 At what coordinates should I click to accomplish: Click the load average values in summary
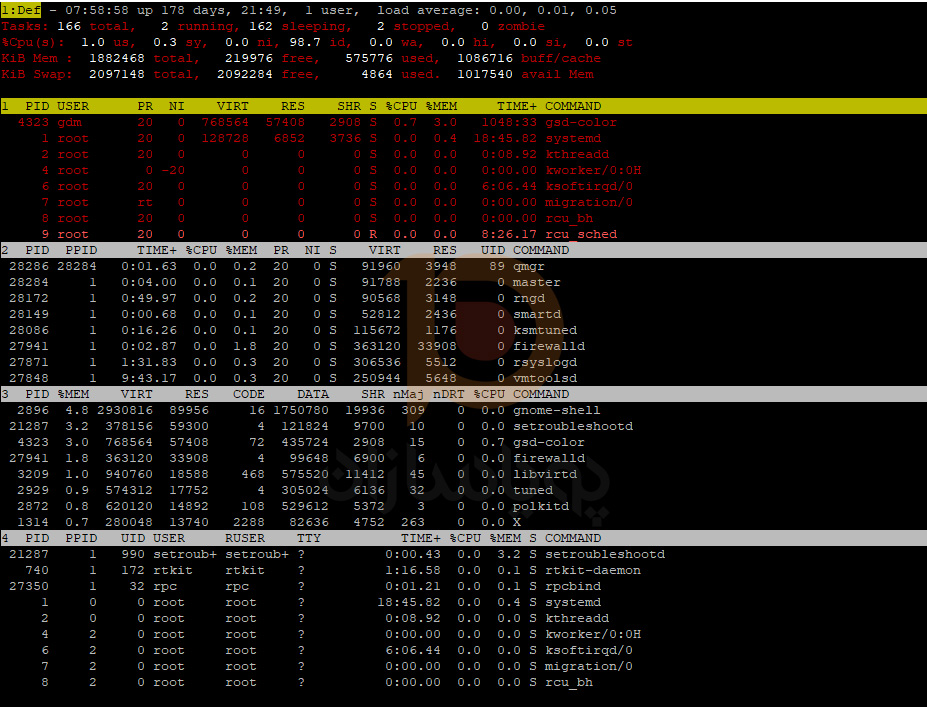[569, 10]
